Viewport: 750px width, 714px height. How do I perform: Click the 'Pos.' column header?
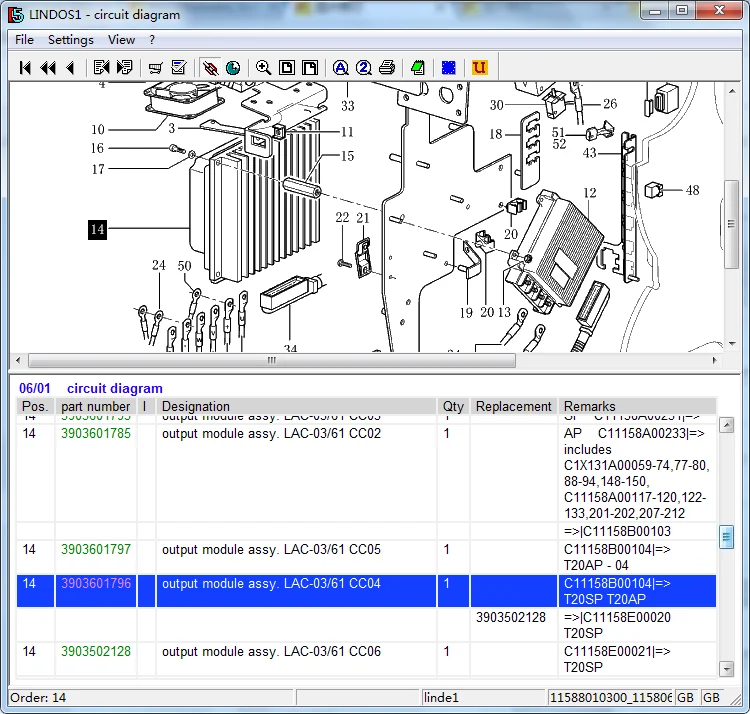tap(36, 406)
